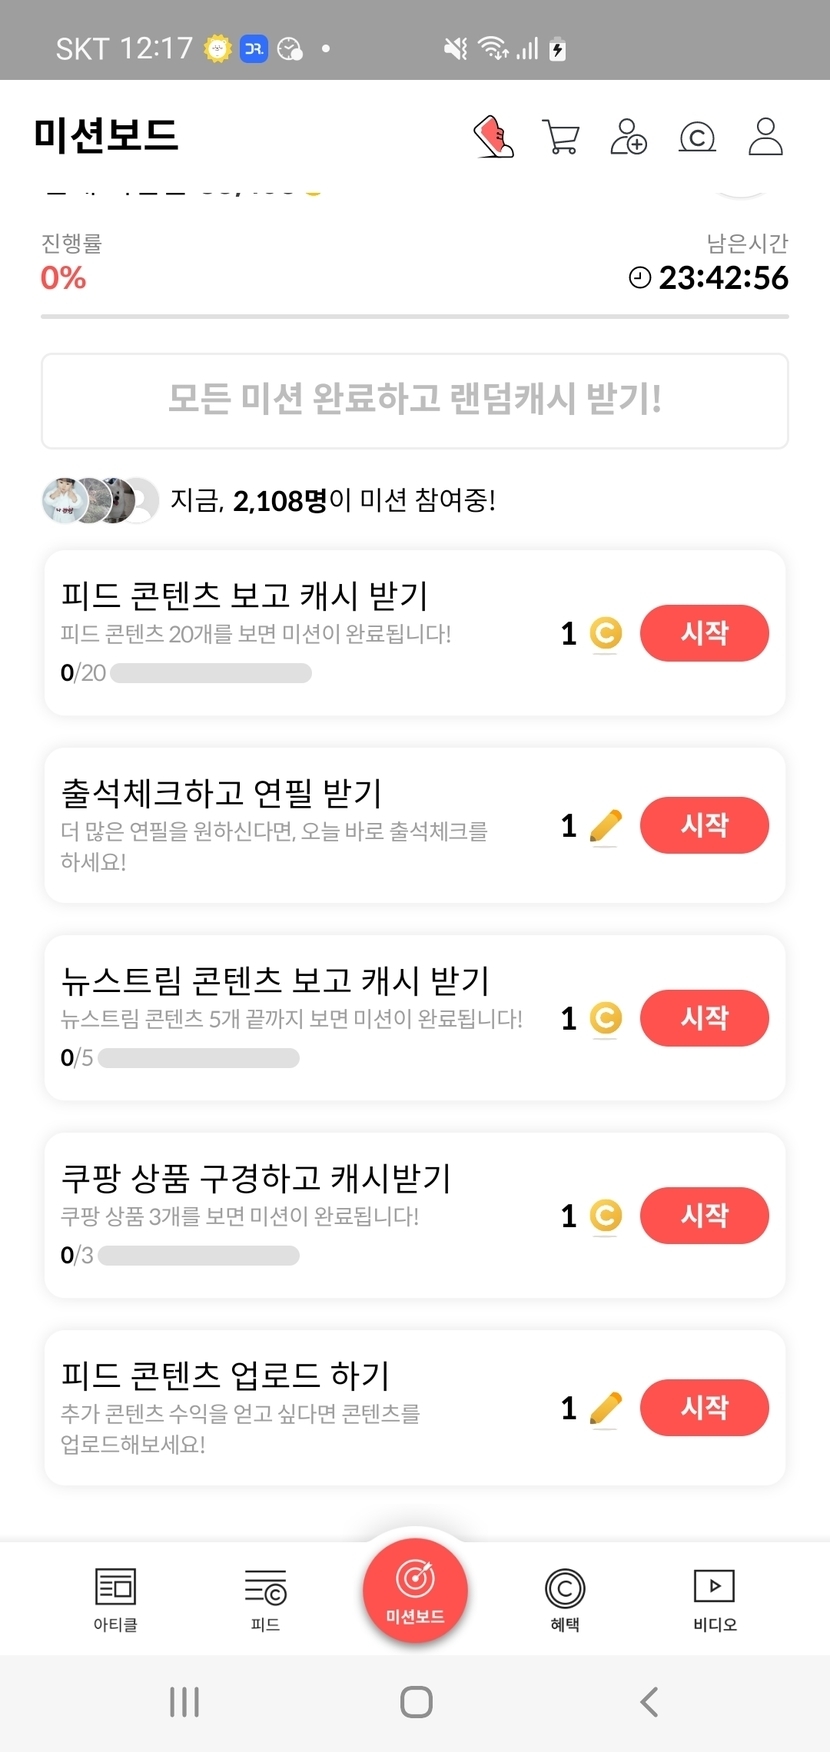Tap the mission participants avatar group
The height and width of the screenshot is (1752, 830).
100,500
